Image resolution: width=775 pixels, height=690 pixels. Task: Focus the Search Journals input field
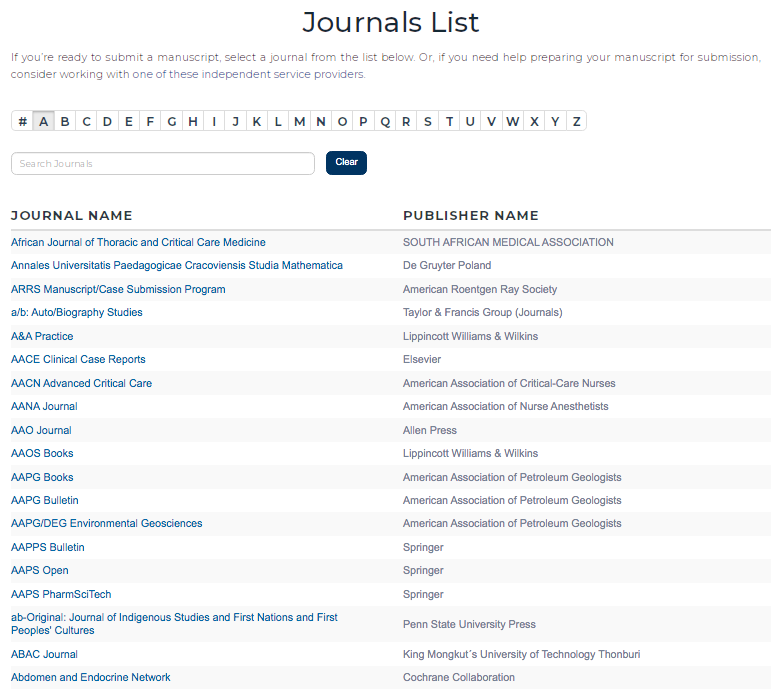163,164
